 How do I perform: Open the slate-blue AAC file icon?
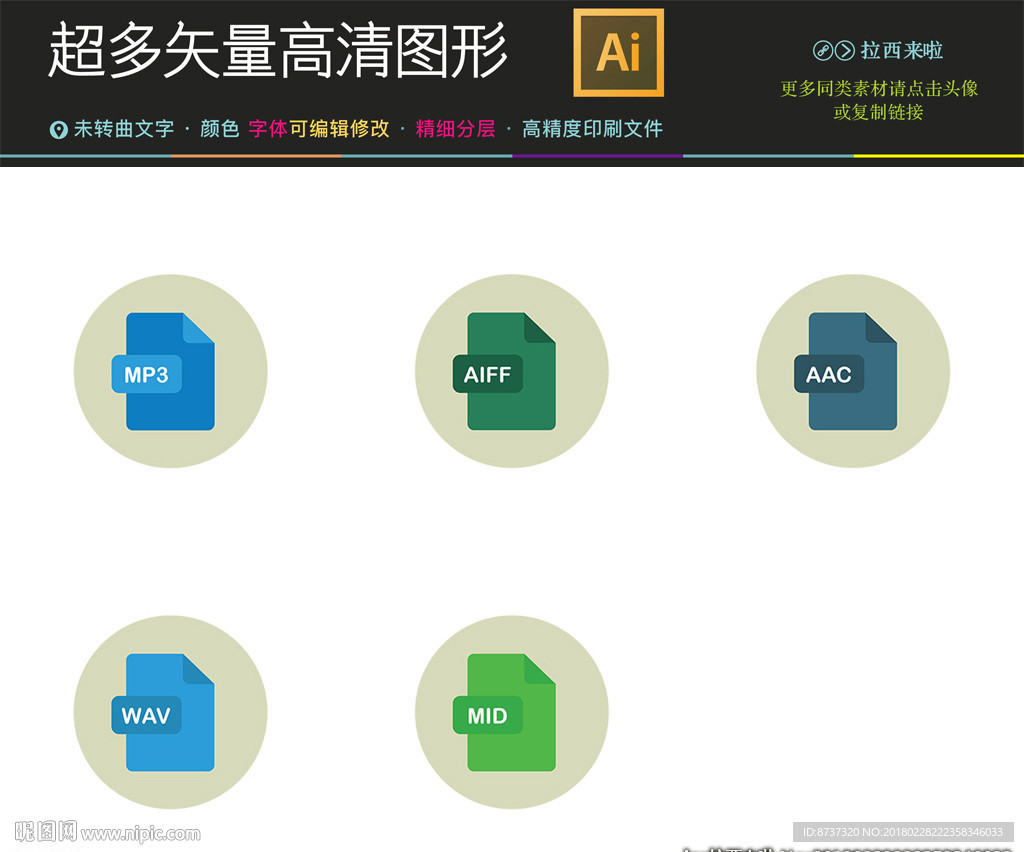pyautogui.click(x=852, y=372)
